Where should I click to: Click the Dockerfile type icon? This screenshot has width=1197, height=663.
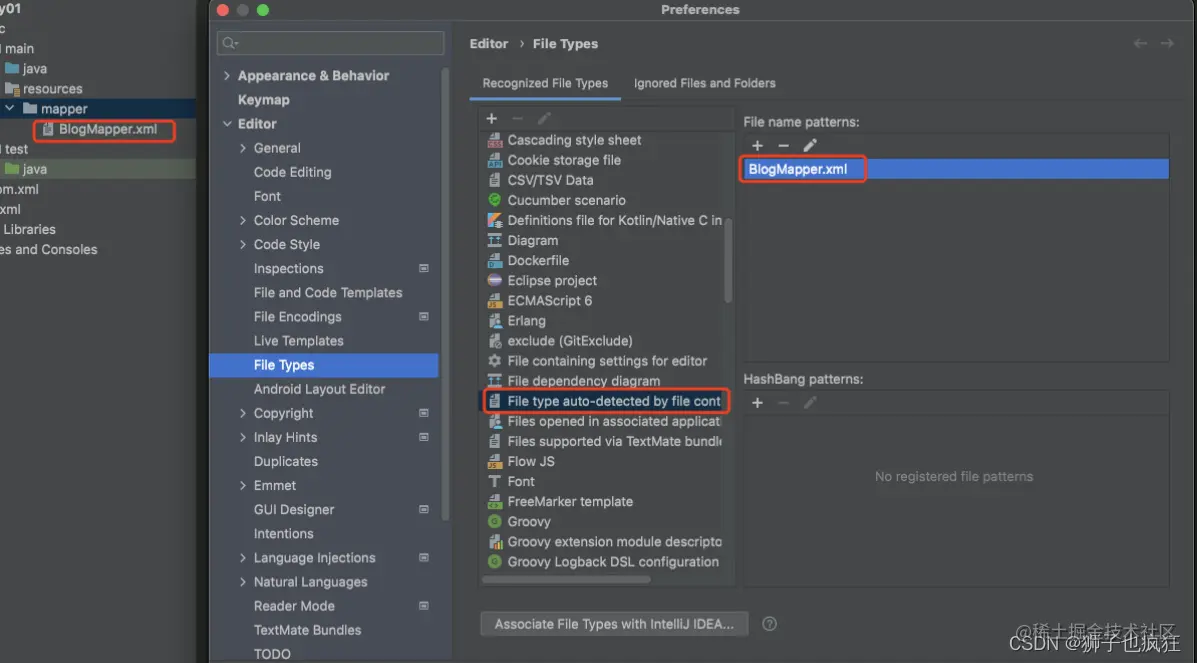[x=495, y=260]
